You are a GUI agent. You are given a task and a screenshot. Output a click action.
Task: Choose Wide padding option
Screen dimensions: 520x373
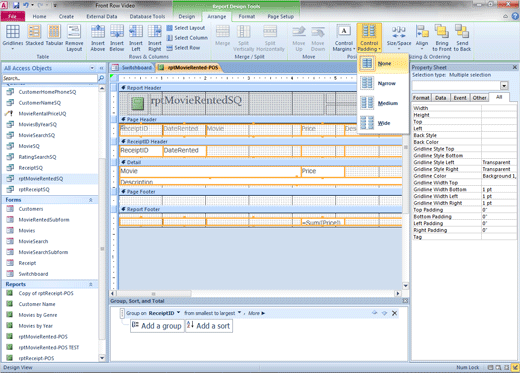click(383, 123)
